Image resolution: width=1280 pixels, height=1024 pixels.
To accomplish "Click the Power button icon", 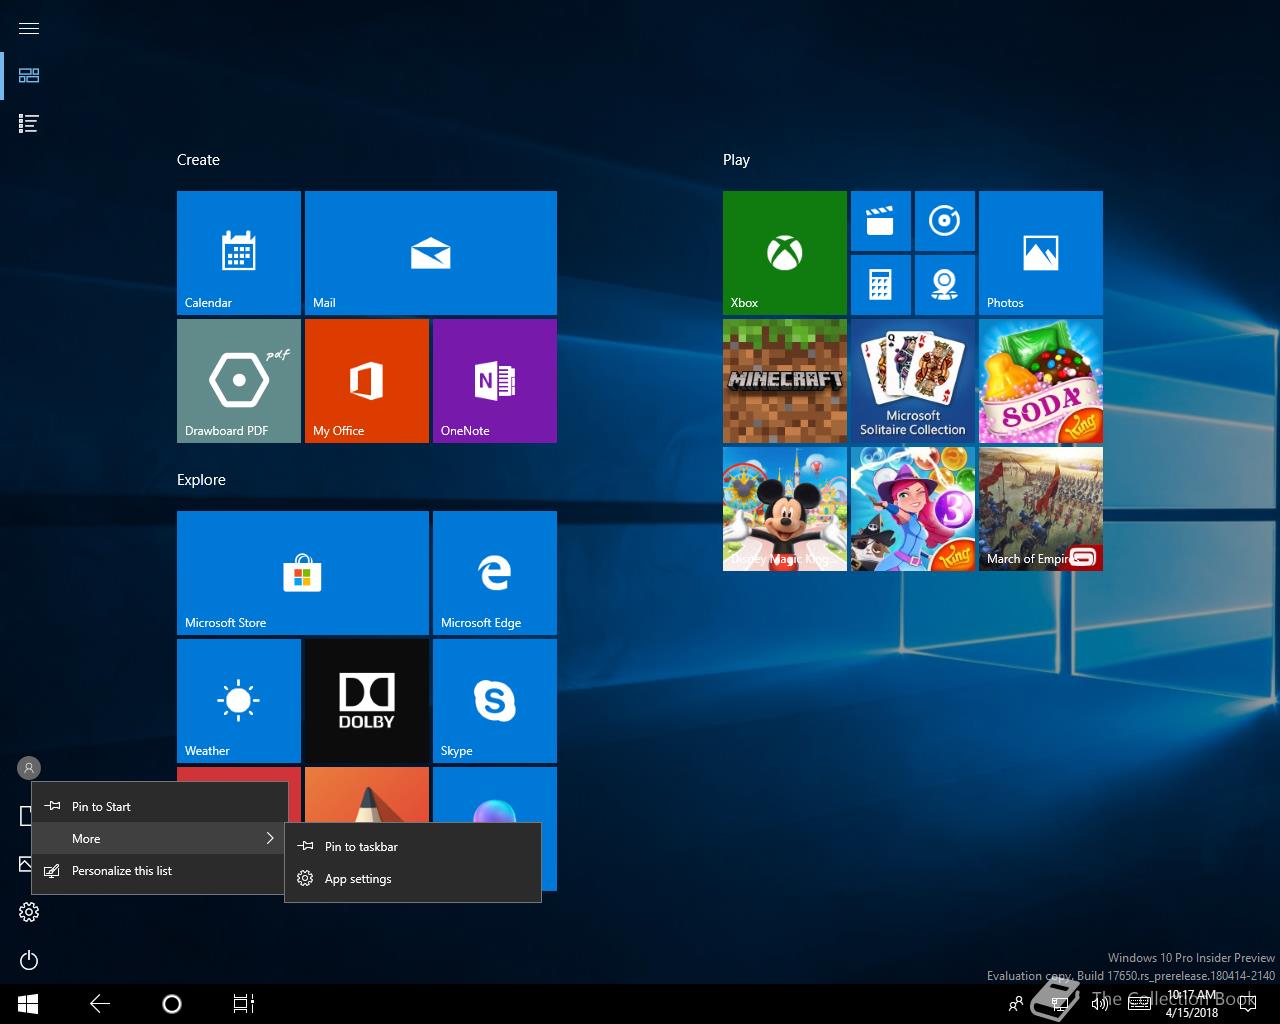I will pyautogui.click(x=29, y=960).
